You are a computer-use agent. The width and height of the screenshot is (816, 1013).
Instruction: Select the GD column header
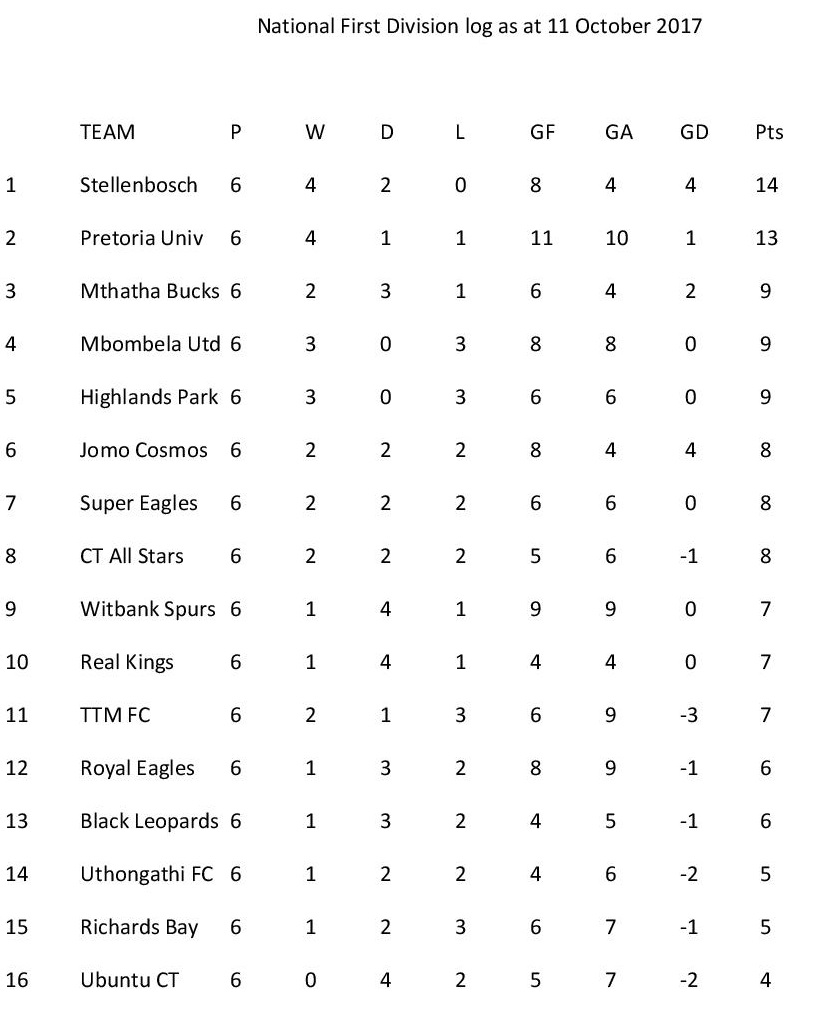click(x=694, y=132)
